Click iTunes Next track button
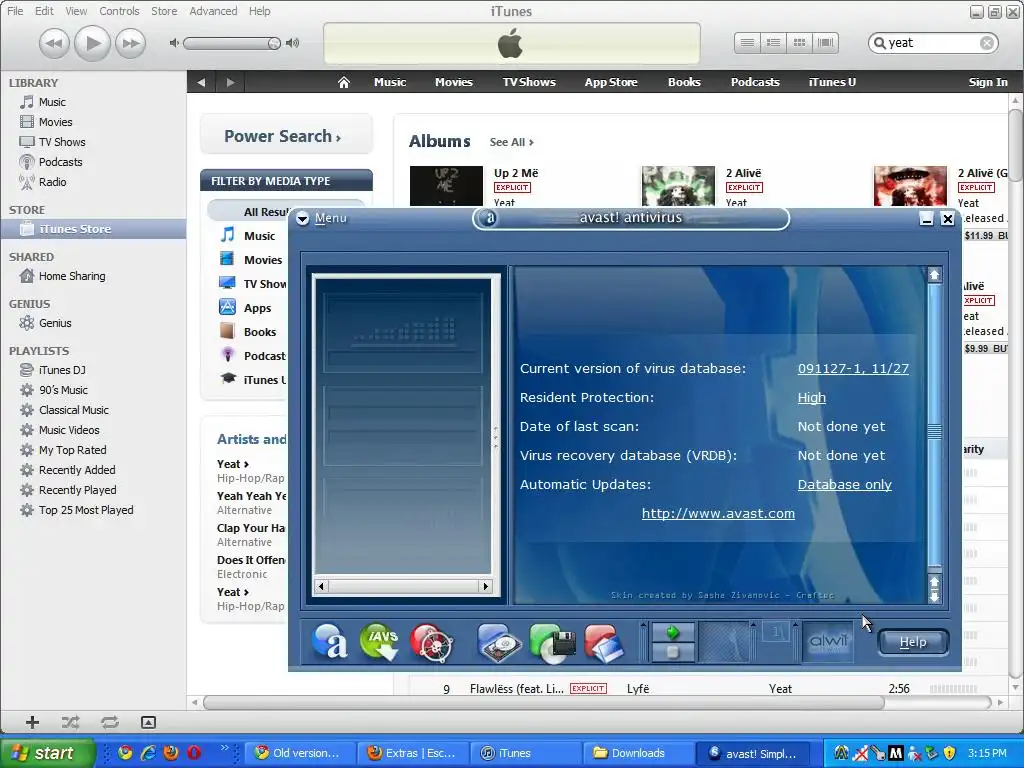 pos(130,43)
